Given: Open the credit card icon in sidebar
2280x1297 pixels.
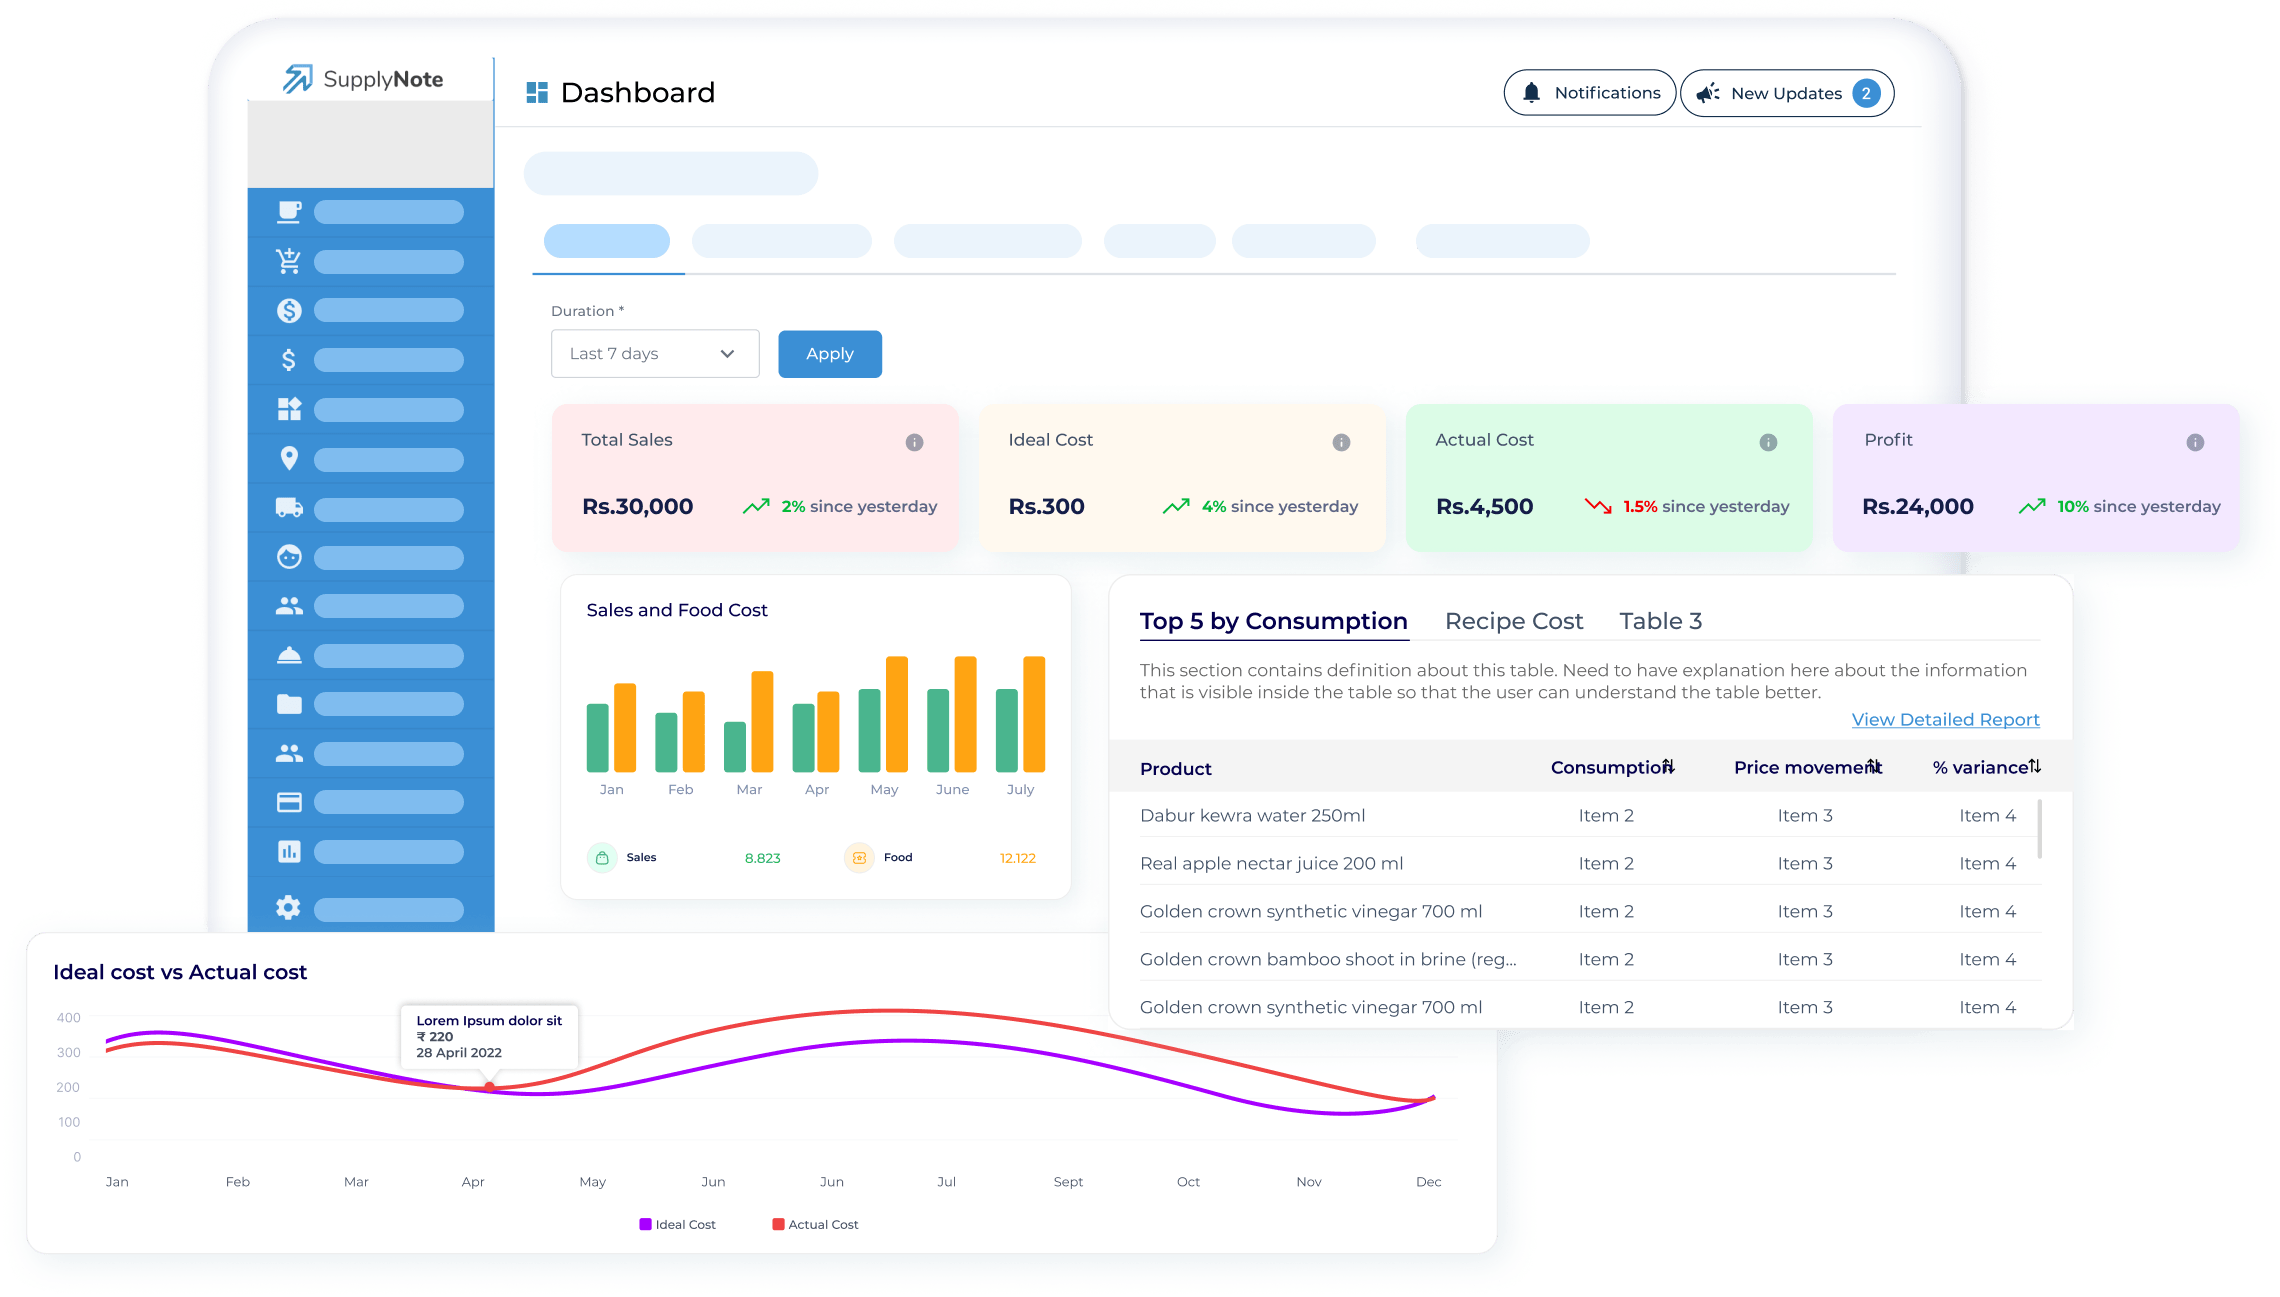Looking at the screenshot, I should tap(289, 801).
